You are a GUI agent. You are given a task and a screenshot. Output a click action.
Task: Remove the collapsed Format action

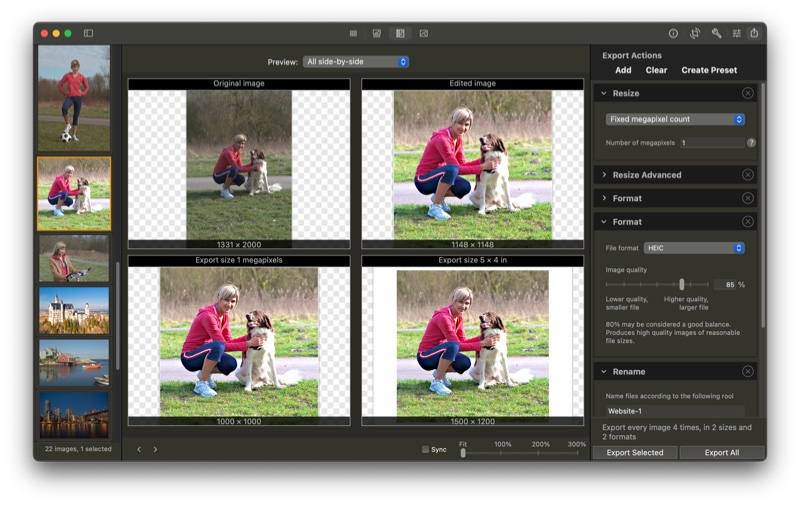[747, 198]
